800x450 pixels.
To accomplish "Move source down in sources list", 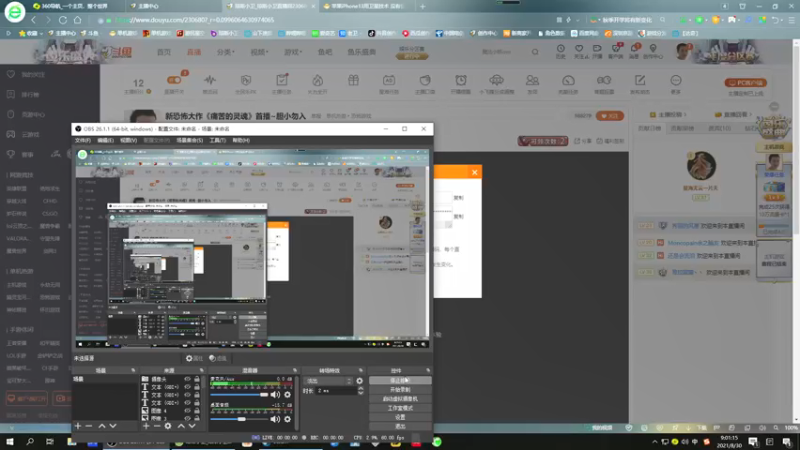I will point(192,426).
